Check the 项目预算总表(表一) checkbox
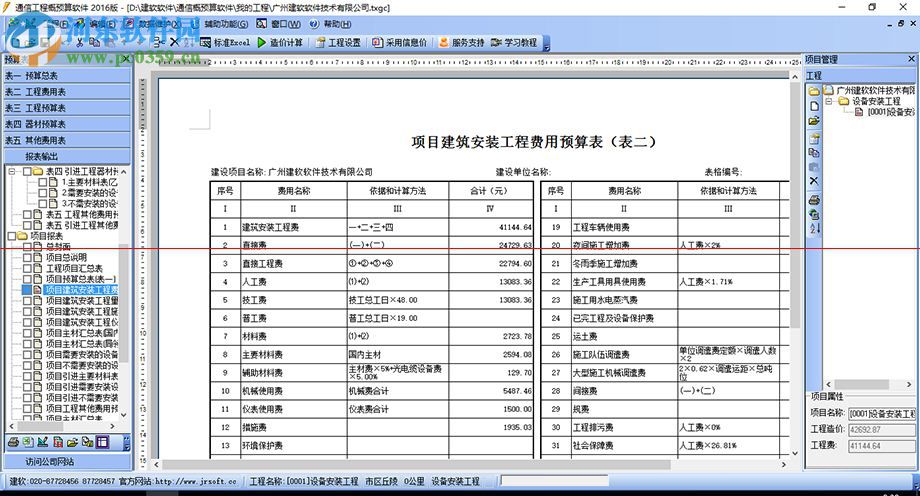920x496 pixels. pos(27,279)
